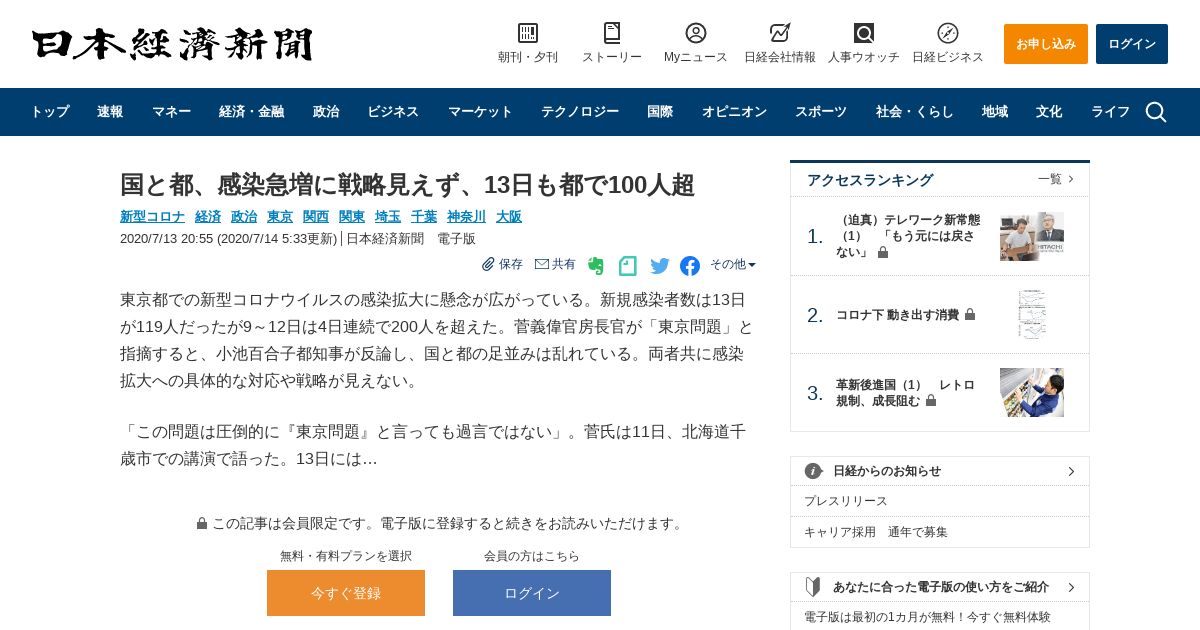1200x630 pixels.
Task: Open the 朝刊・夕刊 newspaper icon
Action: point(528,33)
